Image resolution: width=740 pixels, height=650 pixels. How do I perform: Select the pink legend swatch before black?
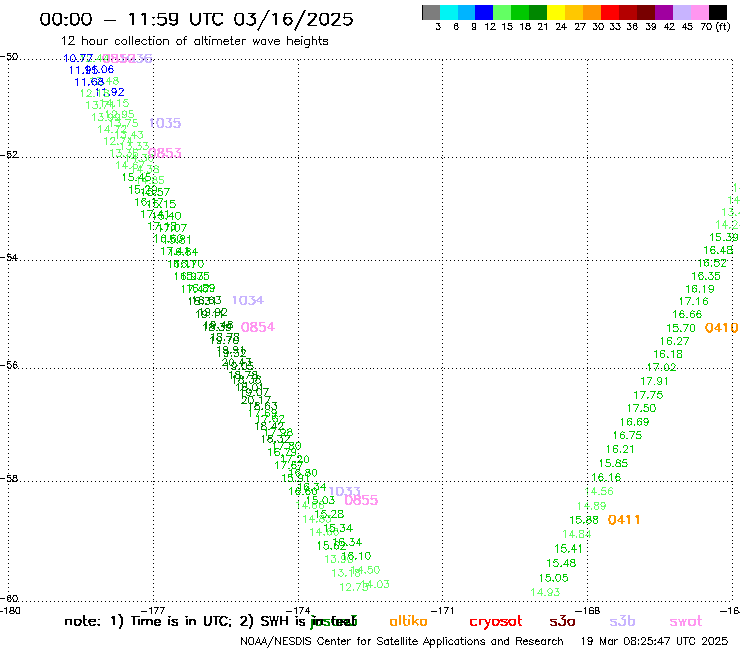[x=700, y=12]
